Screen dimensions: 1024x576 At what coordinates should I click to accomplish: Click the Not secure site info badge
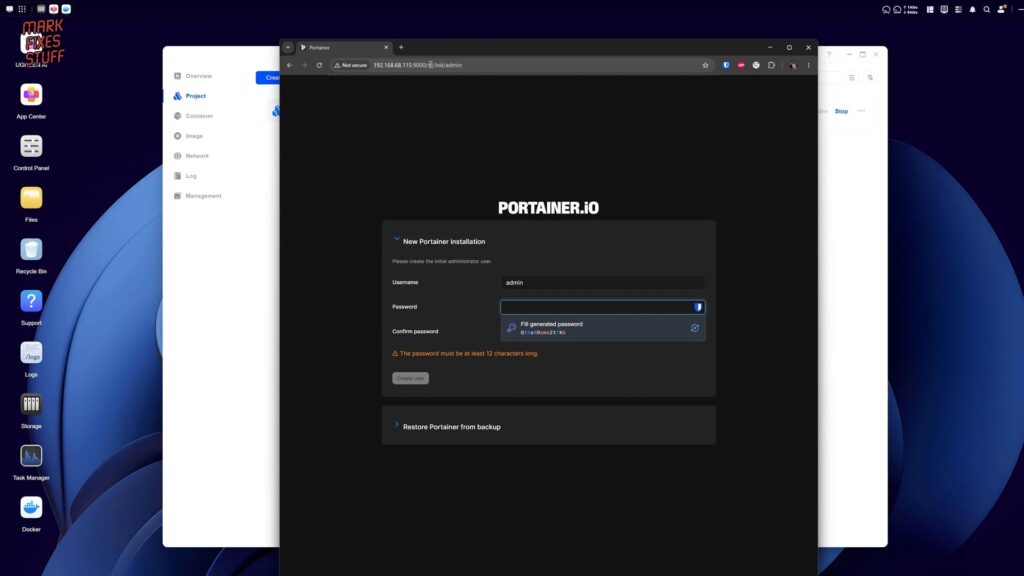[x=351, y=65]
